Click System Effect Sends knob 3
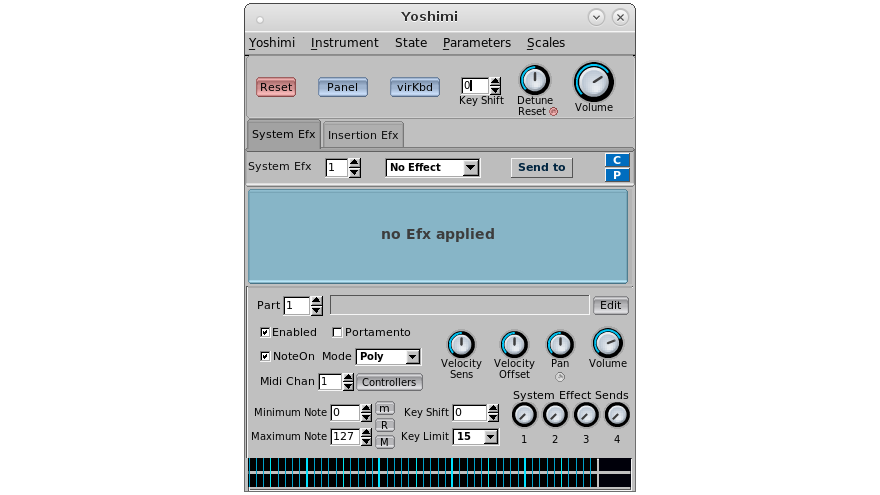The width and height of the screenshot is (880, 495). (585, 416)
